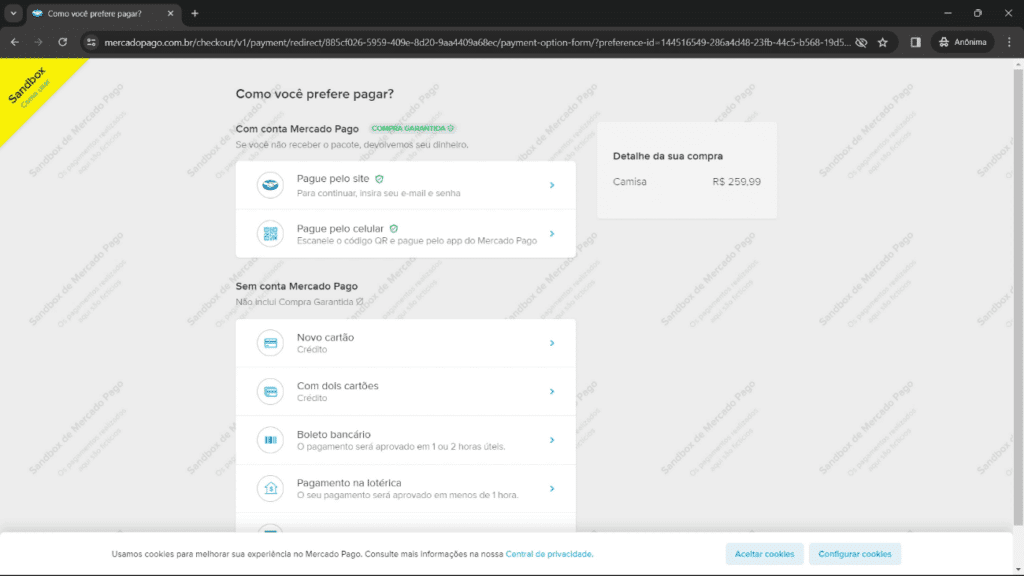Click the 'Camisa' item name
Screen dimensions: 1024x576
pos(630,182)
